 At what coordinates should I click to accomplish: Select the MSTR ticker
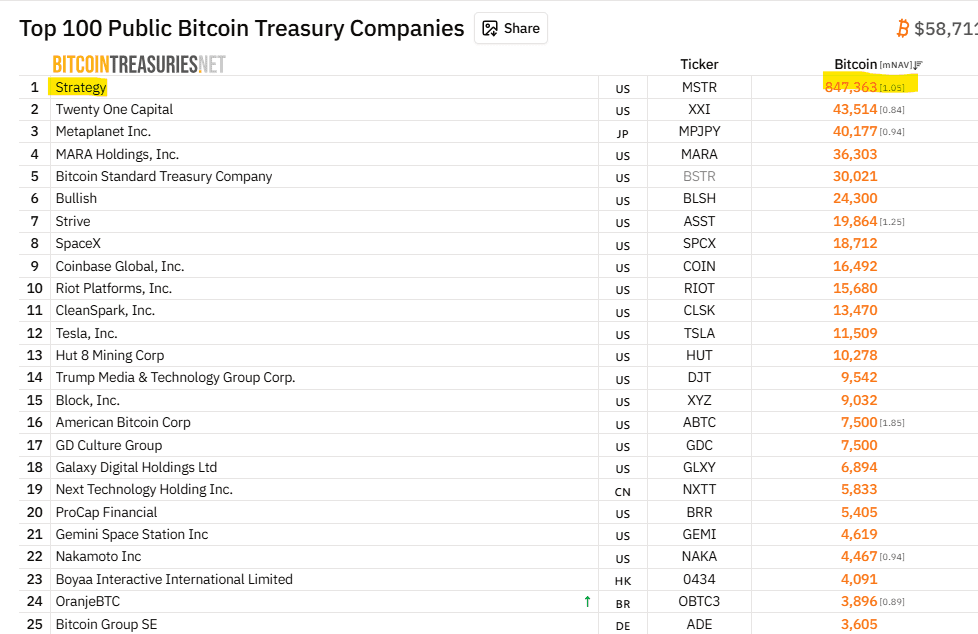click(x=699, y=87)
